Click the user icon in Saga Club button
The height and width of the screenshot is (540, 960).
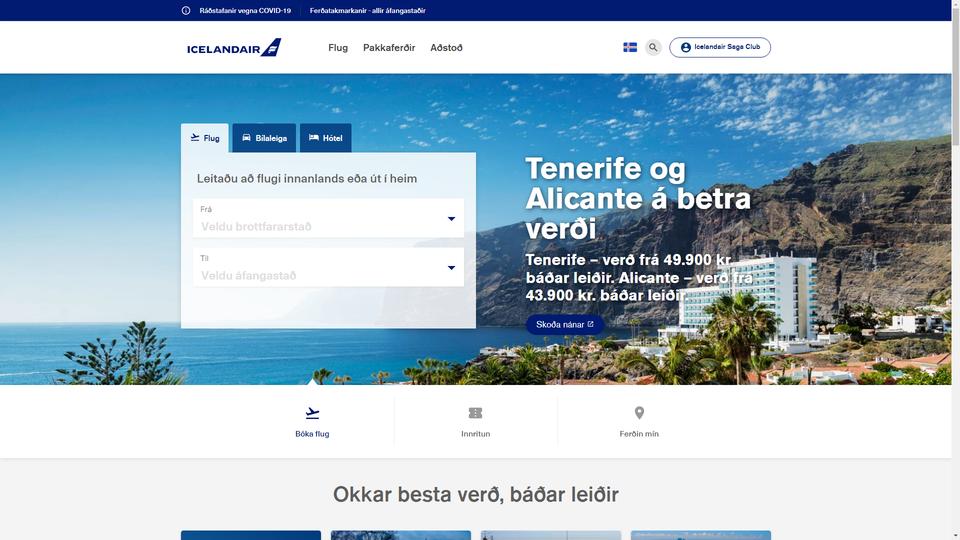click(x=686, y=47)
